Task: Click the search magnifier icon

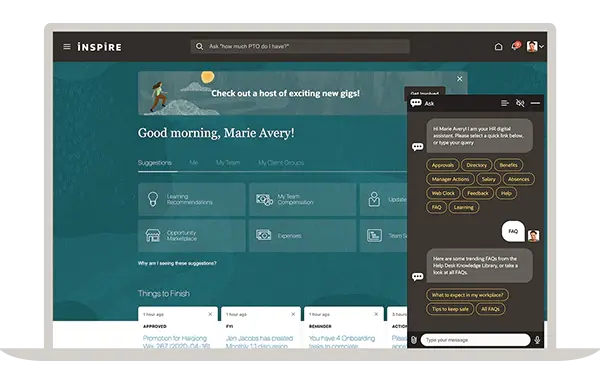Action: coord(199,46)
